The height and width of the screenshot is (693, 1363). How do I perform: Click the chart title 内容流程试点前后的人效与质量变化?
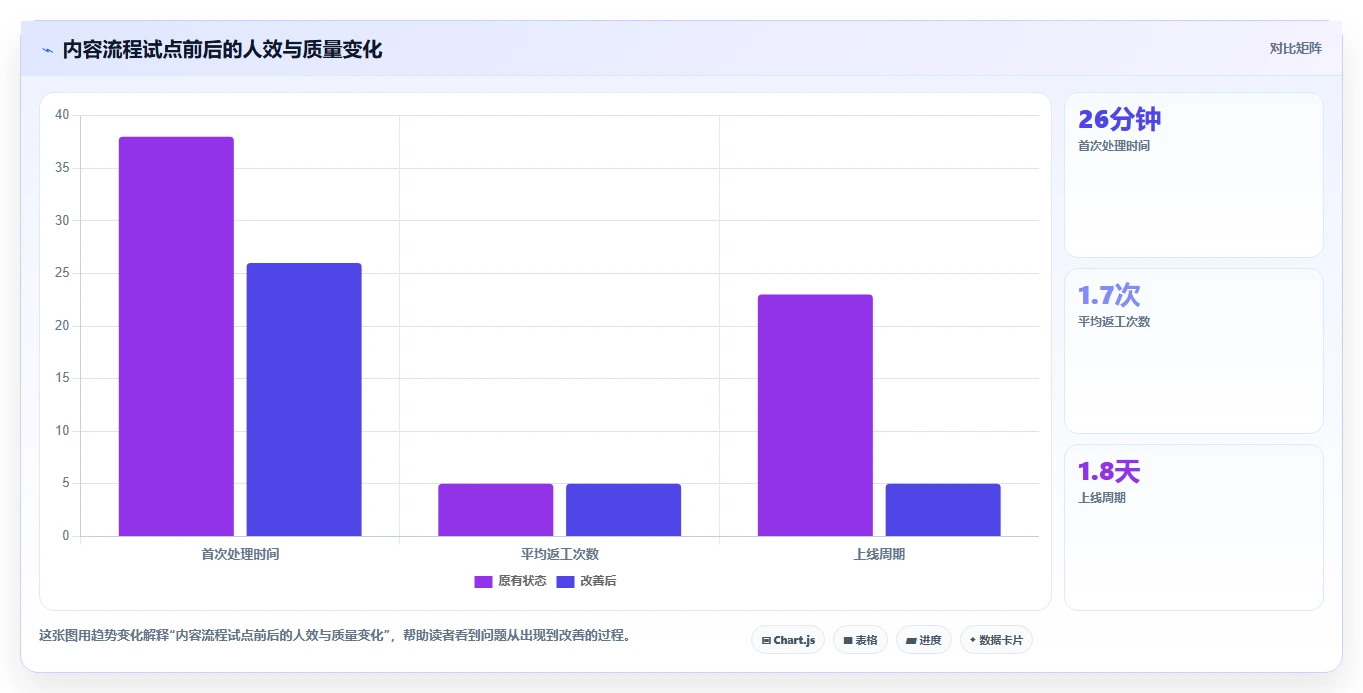(222, 49)
